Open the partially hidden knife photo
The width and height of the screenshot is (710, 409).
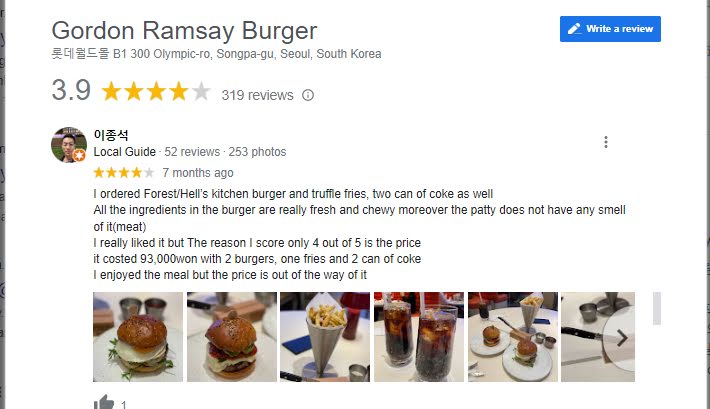pos(598,337)
